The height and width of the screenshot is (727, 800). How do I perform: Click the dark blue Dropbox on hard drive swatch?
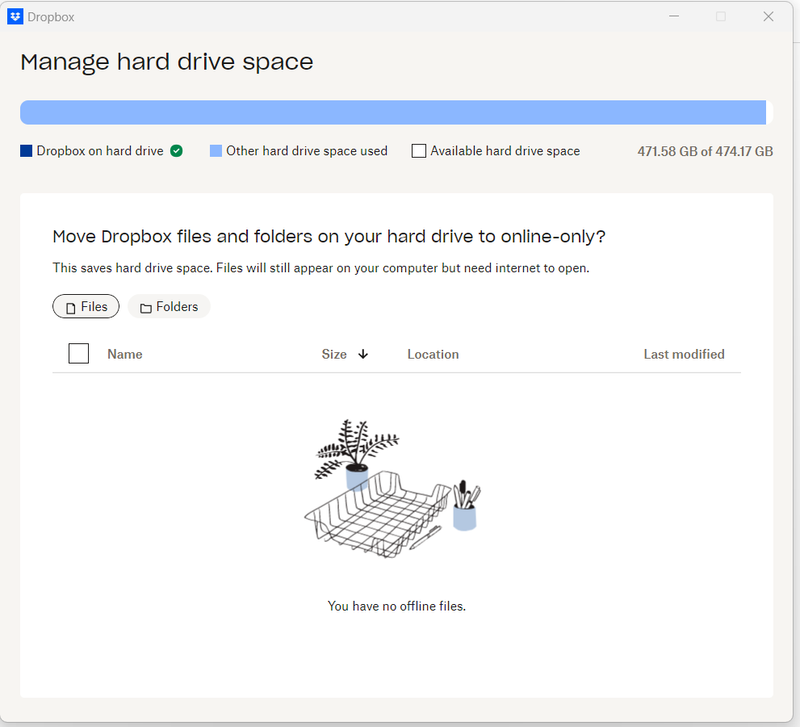[26, 151]
